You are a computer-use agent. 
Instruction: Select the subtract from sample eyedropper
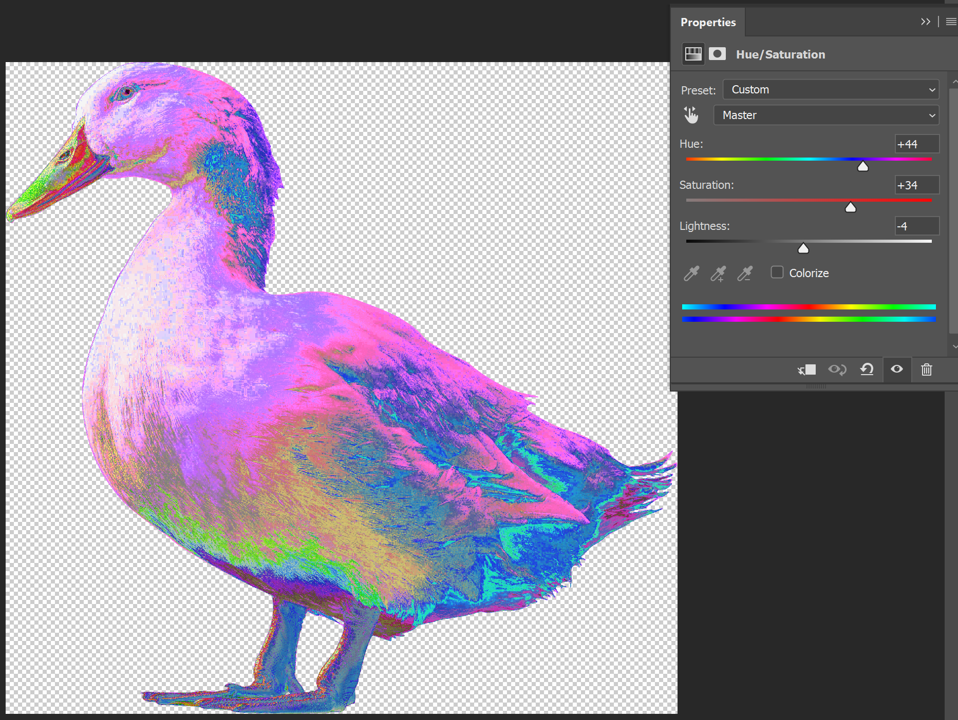coord(745,273)
